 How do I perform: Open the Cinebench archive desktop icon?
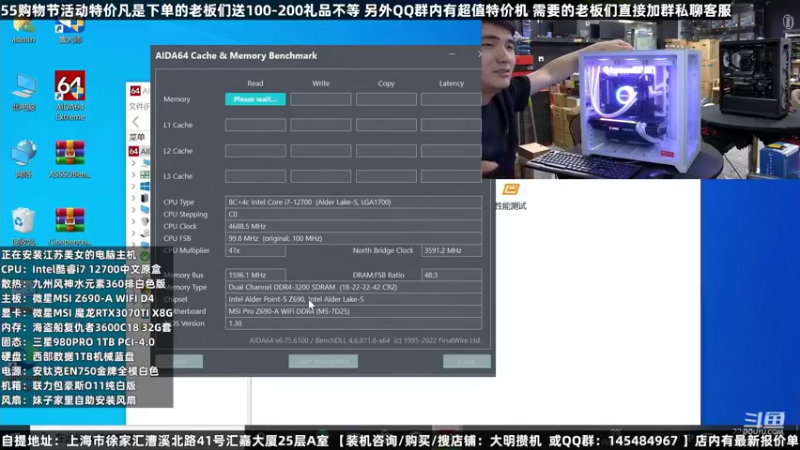click(x=70, y=226)
